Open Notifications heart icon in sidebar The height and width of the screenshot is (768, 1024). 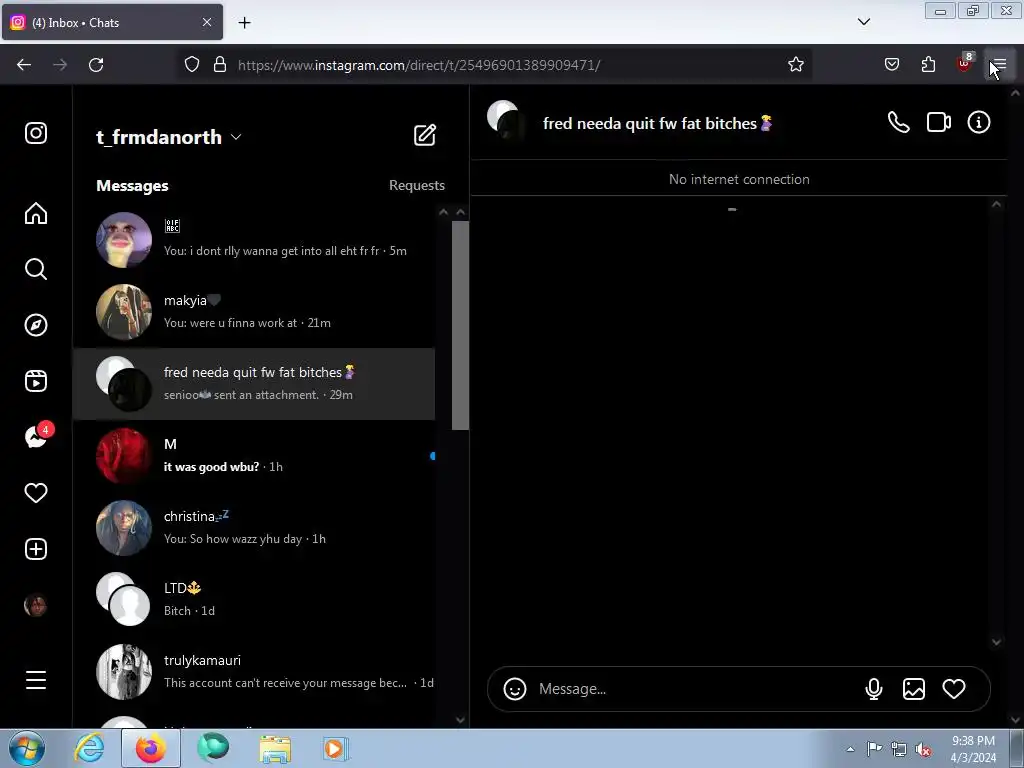click(x=36, y=493)
